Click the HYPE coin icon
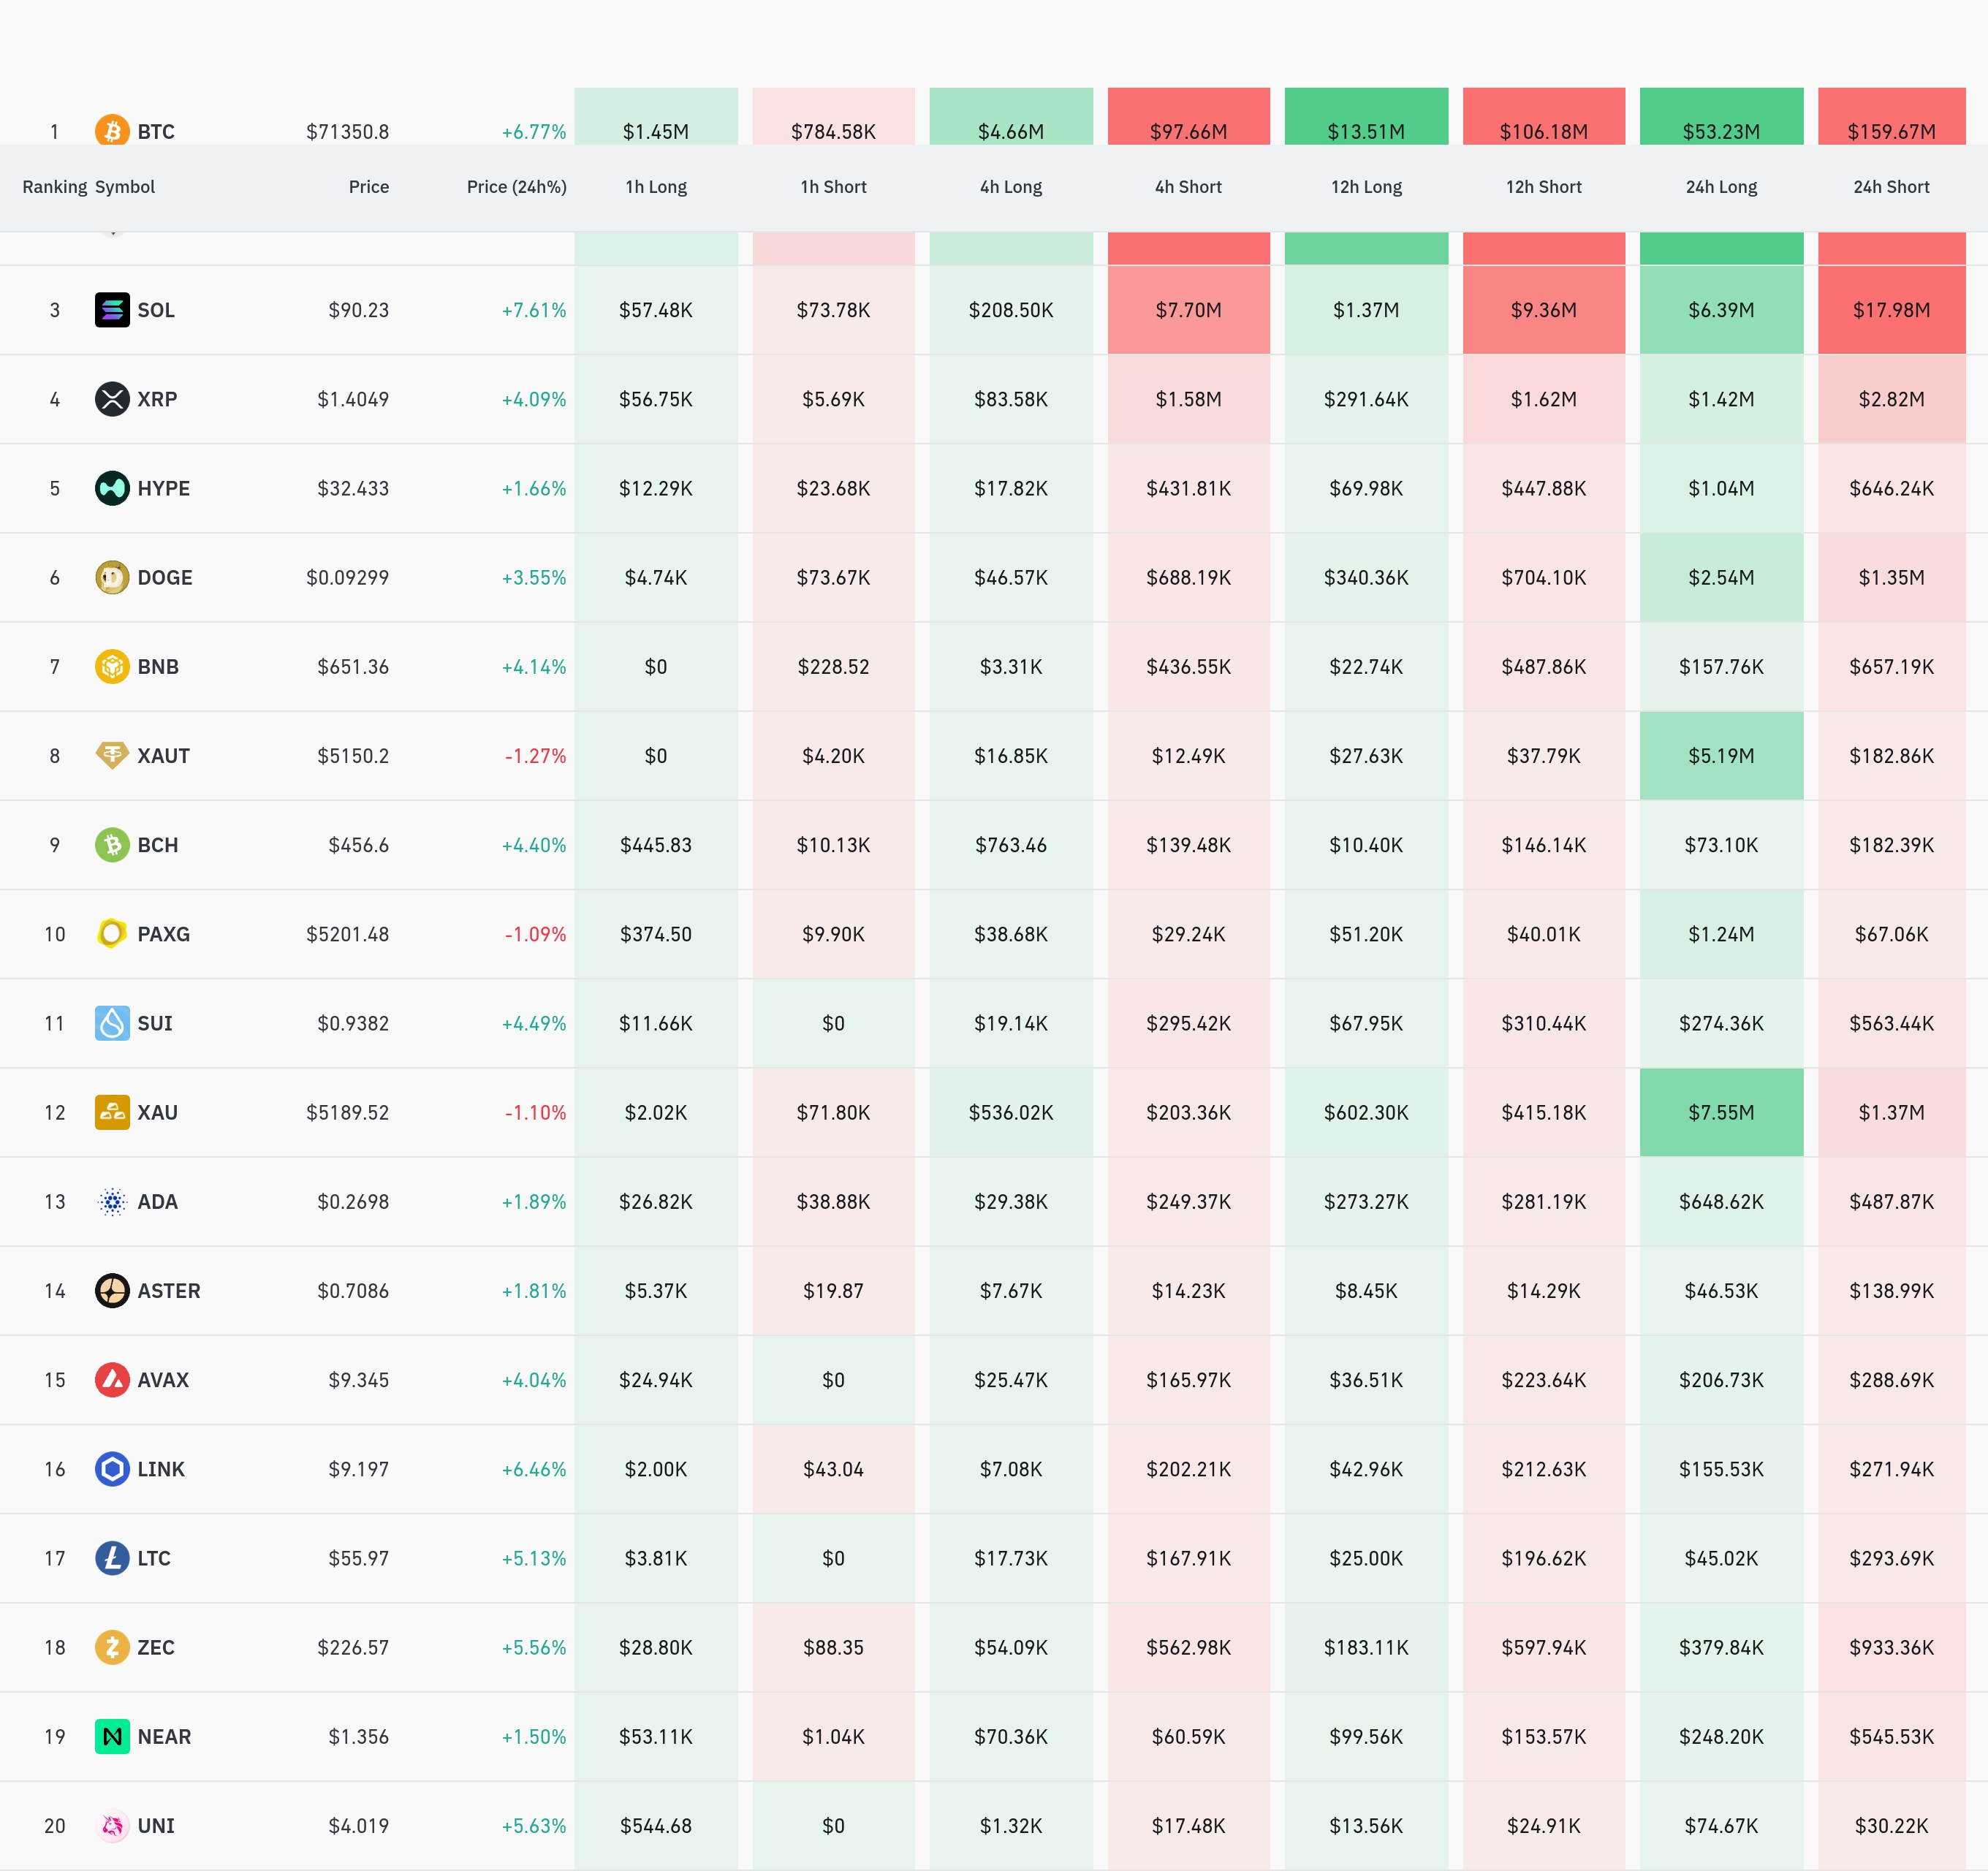Screen dimensions: 1988x1871 112,488
